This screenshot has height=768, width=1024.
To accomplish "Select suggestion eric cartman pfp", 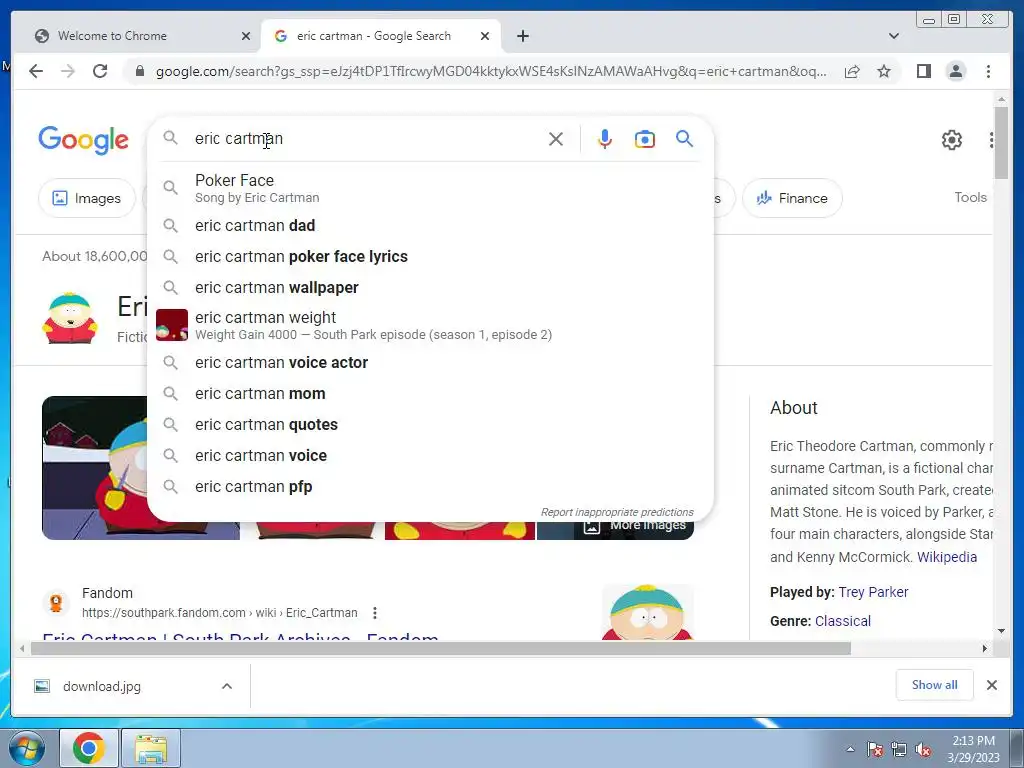I will pyautogui.click(x=430, y=487).
